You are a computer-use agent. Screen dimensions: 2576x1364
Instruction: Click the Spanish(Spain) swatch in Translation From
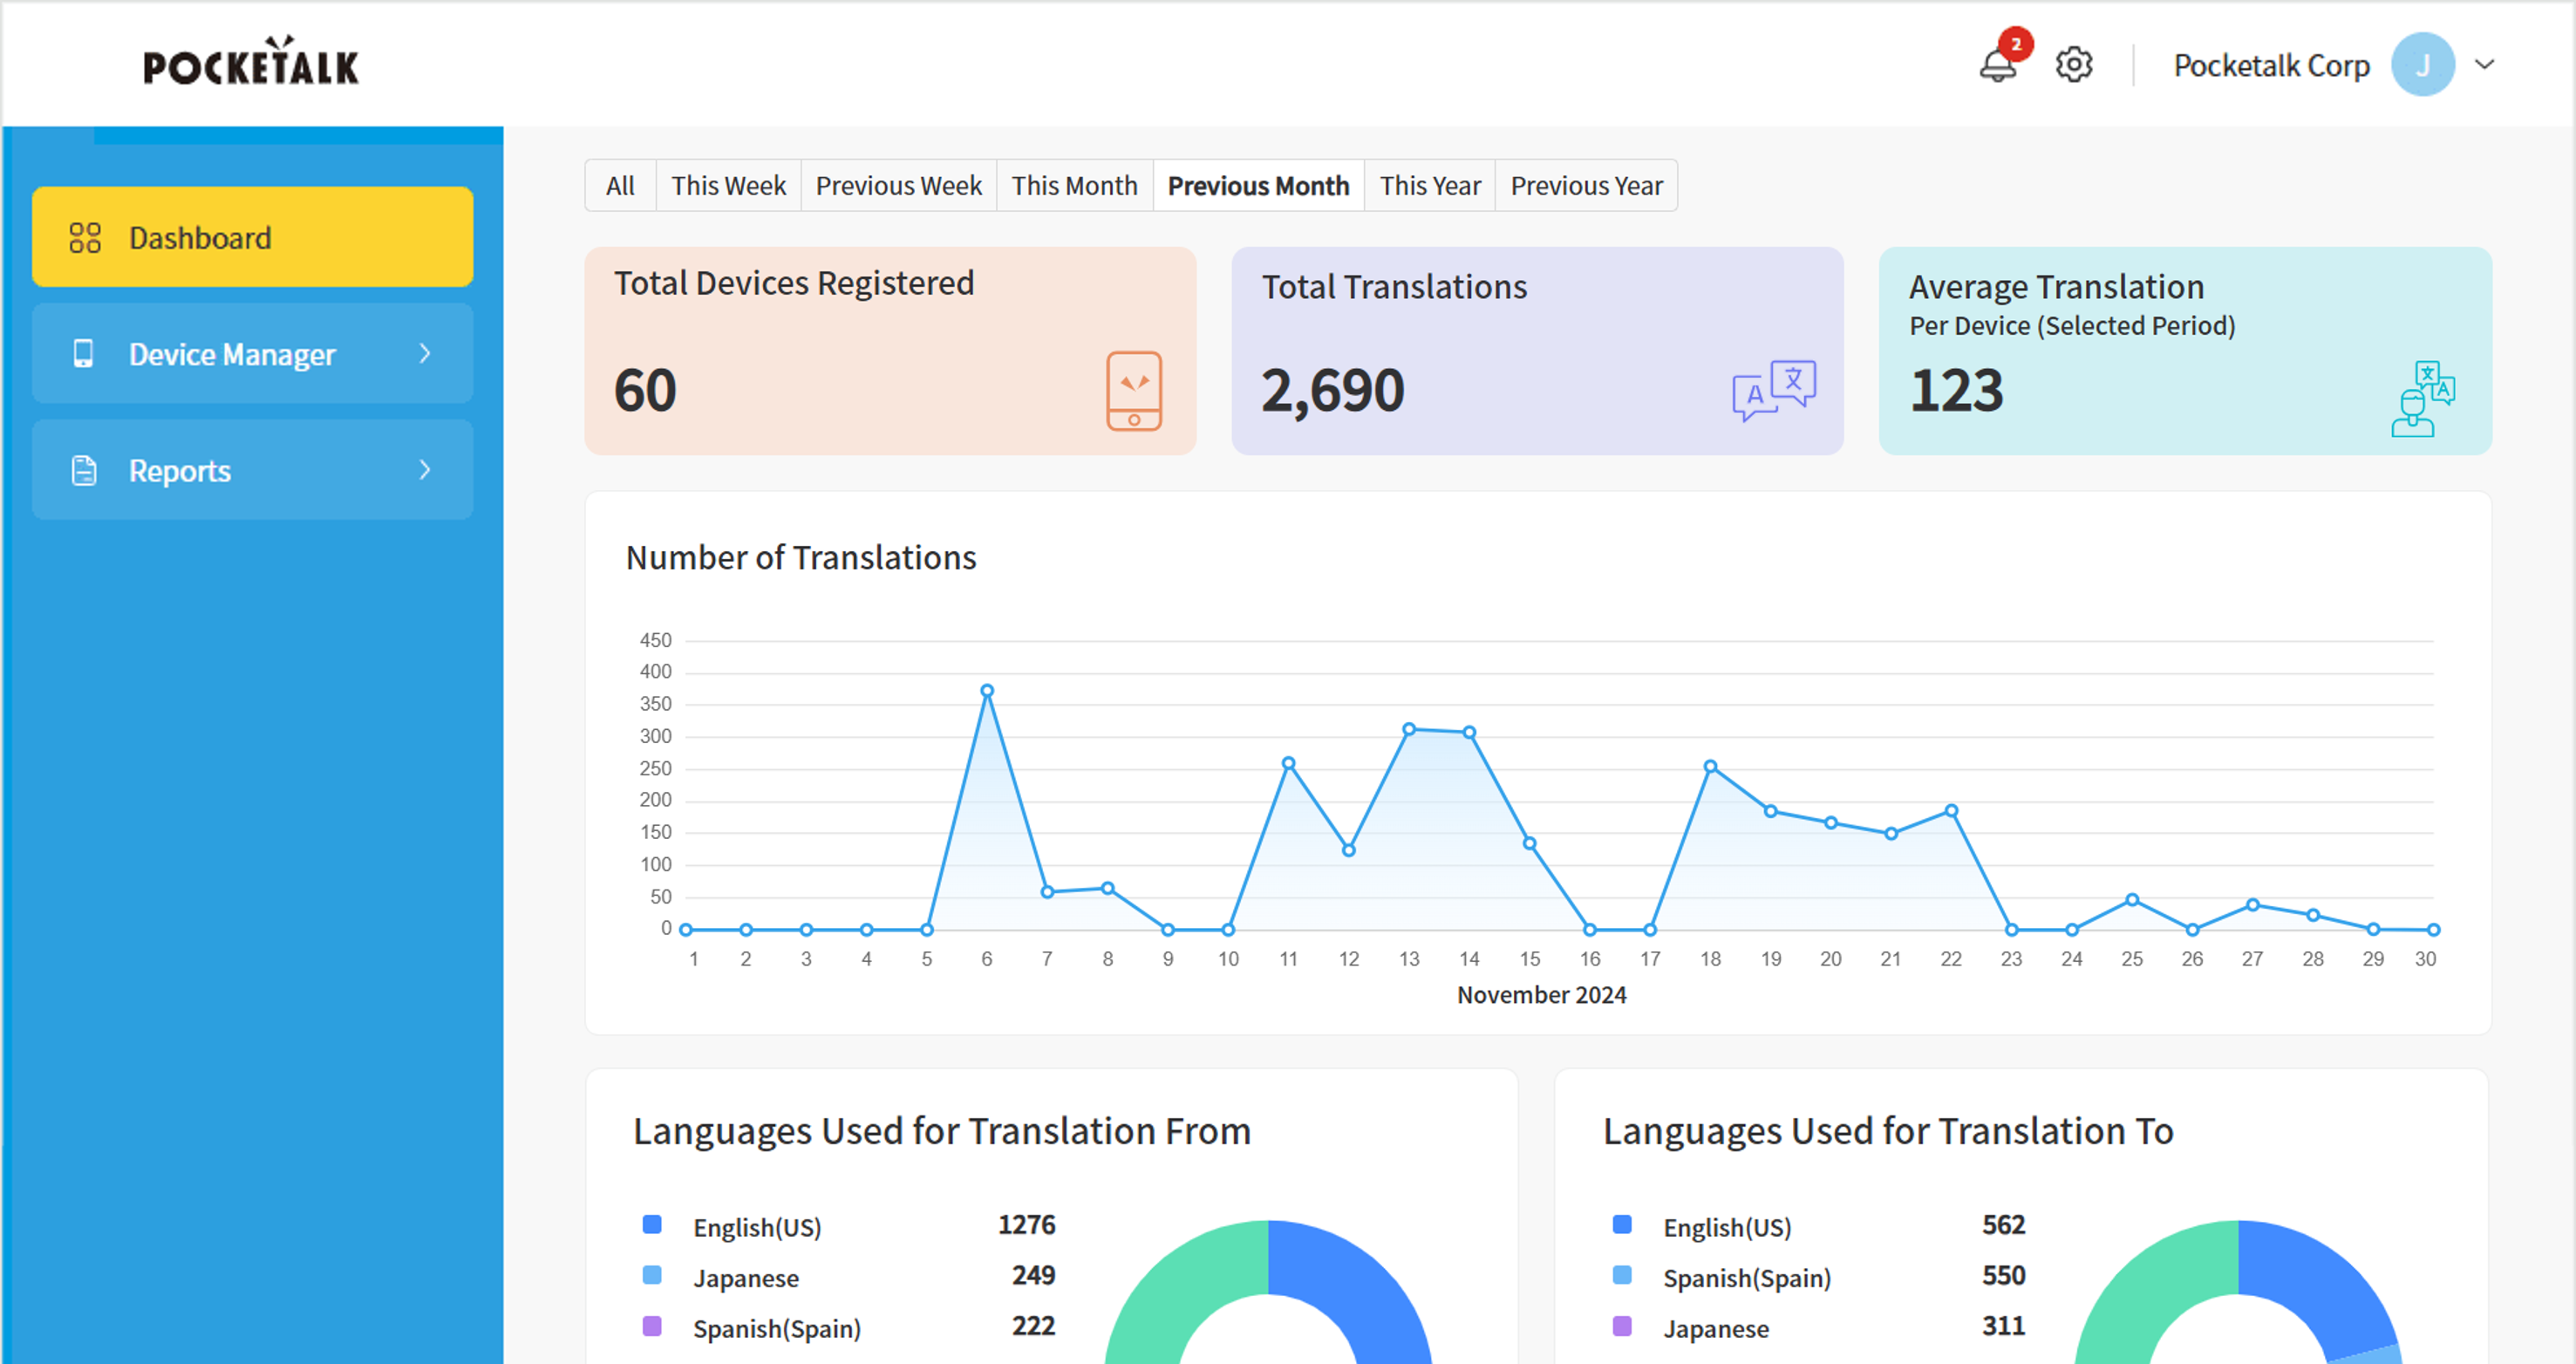click(652, 1326)
